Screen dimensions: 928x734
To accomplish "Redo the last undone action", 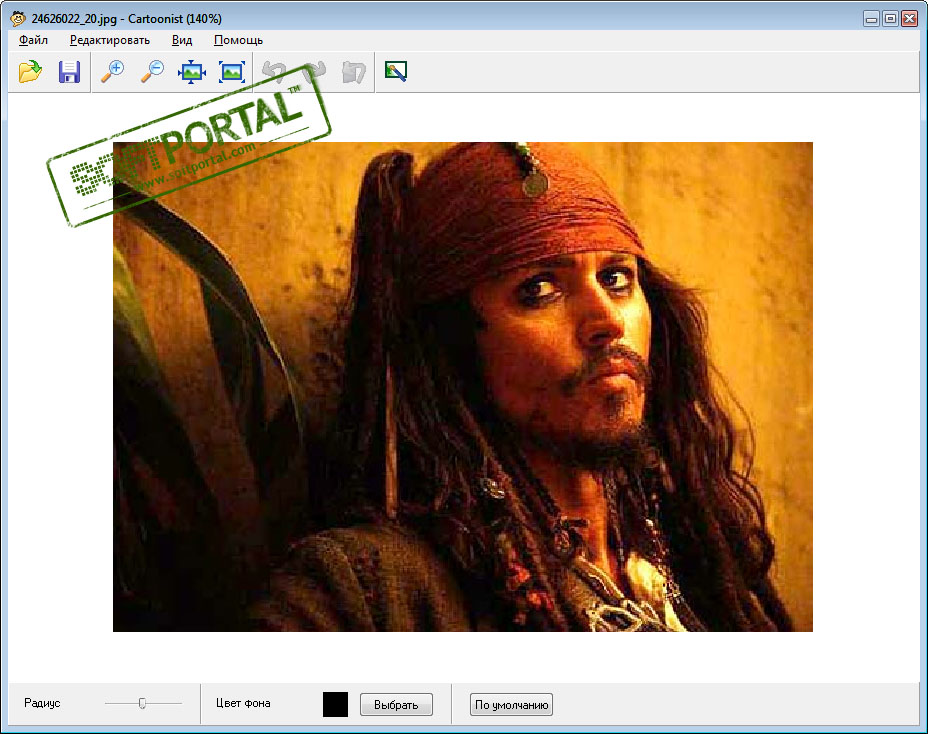I will click(x=314, y=72).
